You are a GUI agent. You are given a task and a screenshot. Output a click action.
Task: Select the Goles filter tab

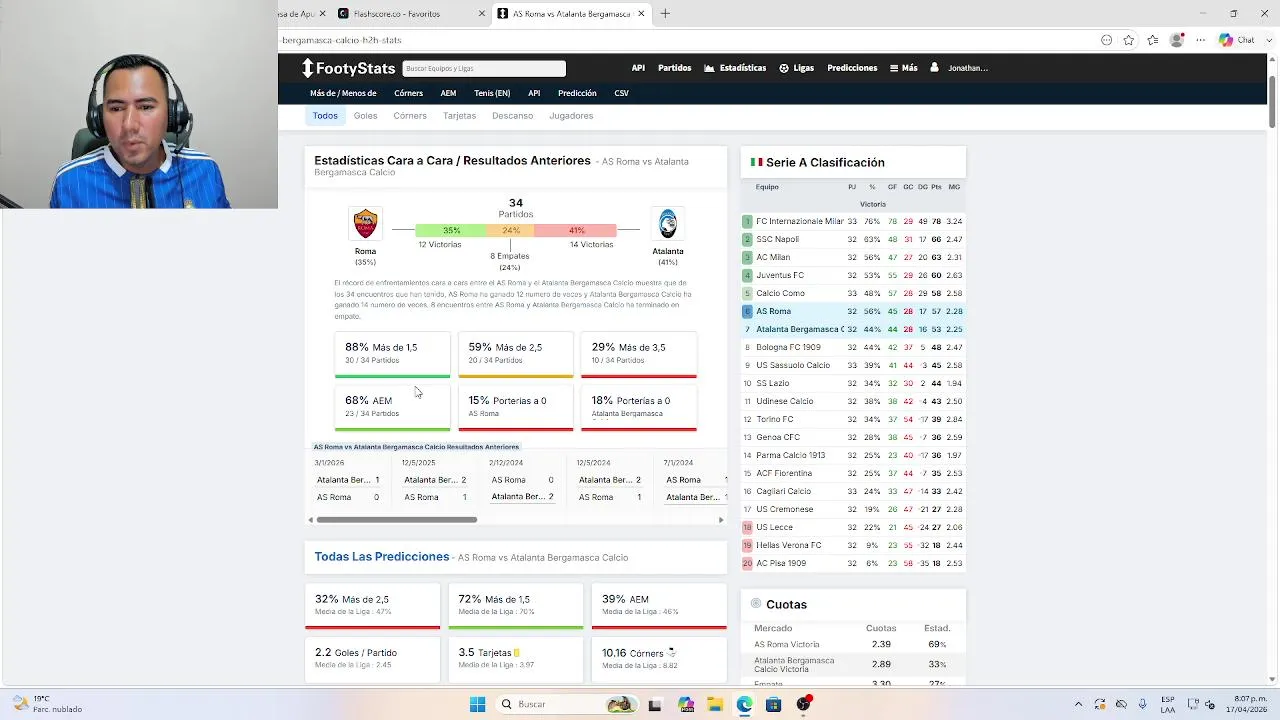pyautogui.click(x=365, y=116)
